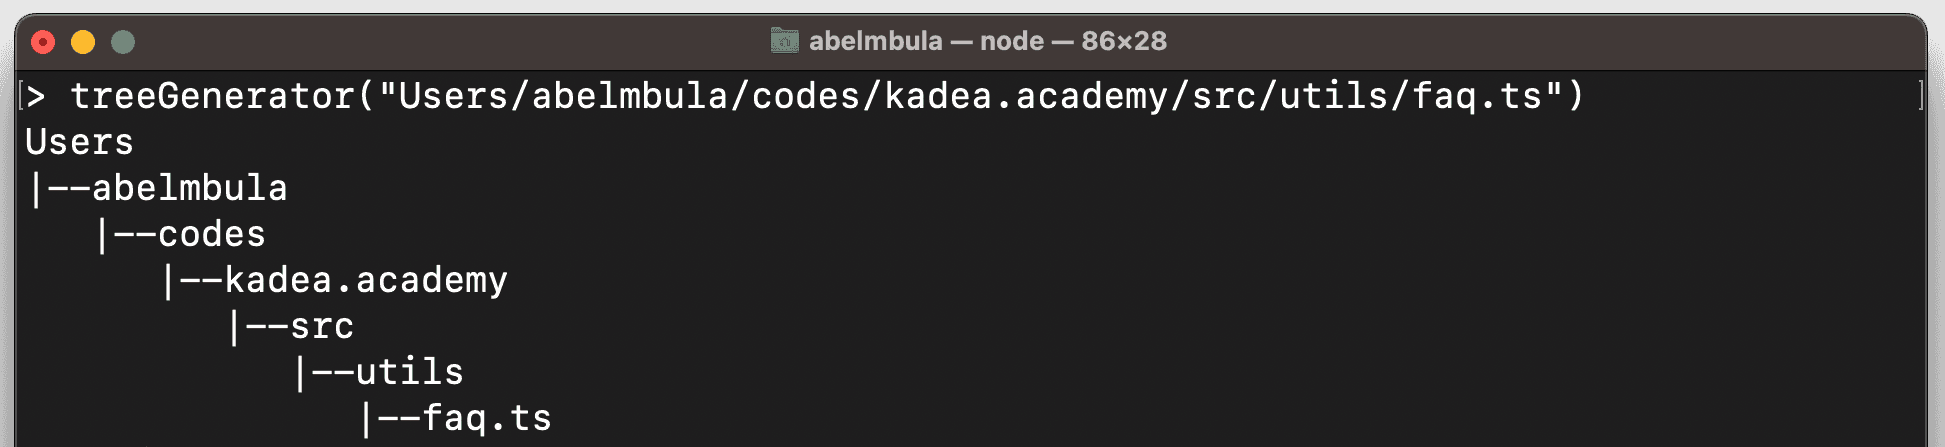1945x447 pixels.
Task: Click the 'faq.ts' tree entry
Action: click(x=487, y=419)
